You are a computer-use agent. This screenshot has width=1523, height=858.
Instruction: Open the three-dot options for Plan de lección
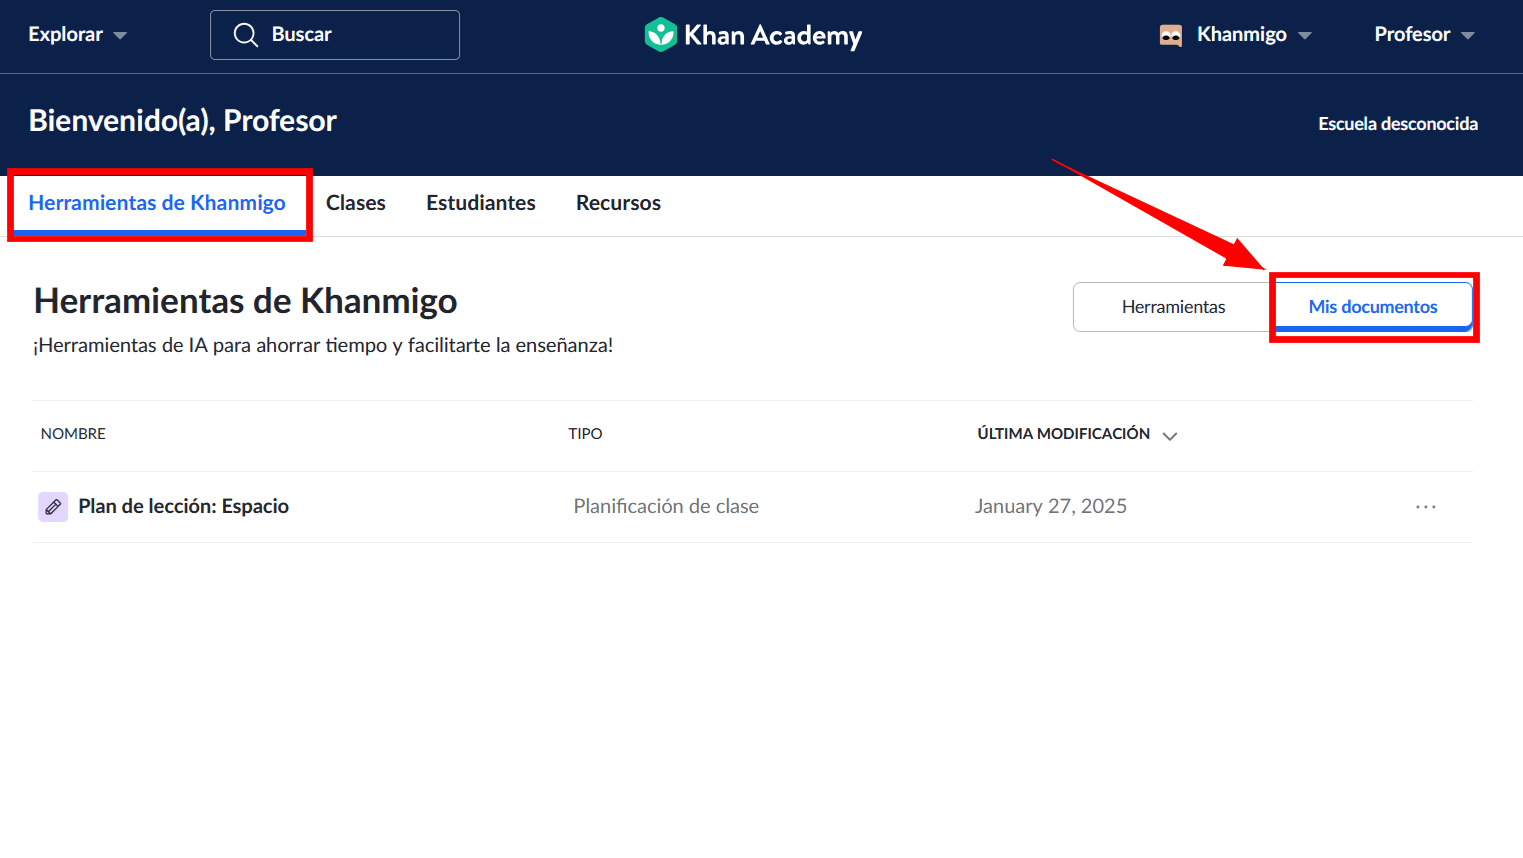click(x=1426, y=507)
